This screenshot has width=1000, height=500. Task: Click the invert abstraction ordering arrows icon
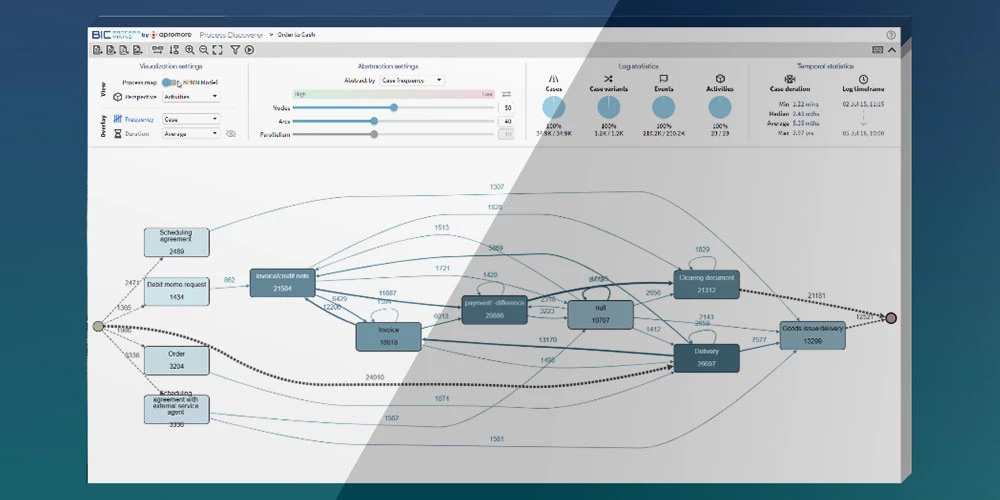pos(506,94)
